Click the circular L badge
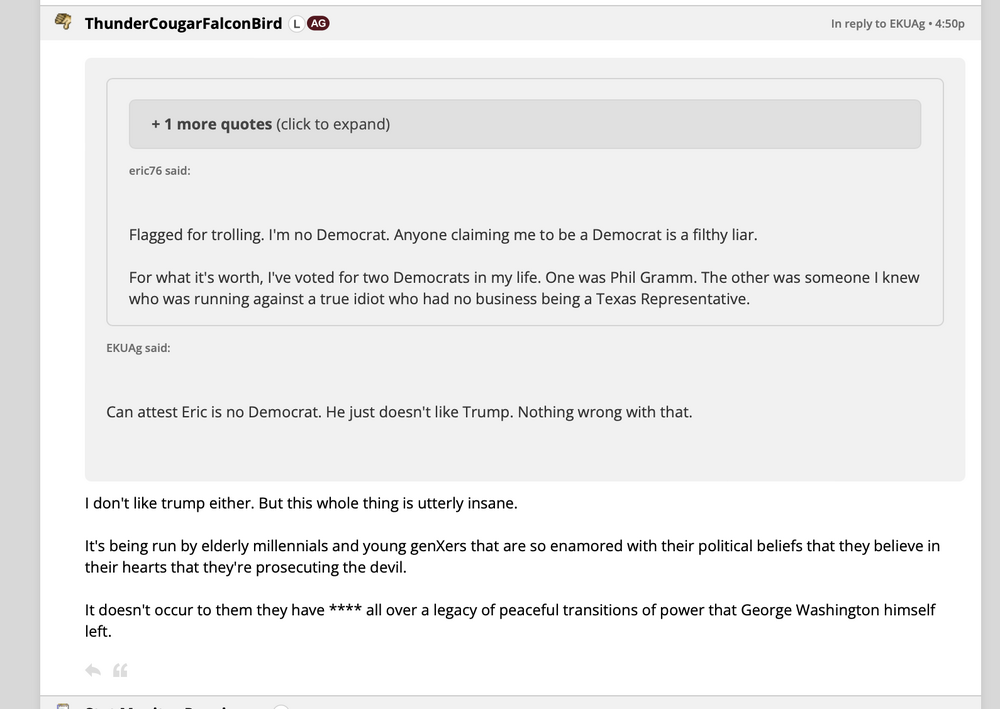The image size is (1000, 709). [296, 23]
